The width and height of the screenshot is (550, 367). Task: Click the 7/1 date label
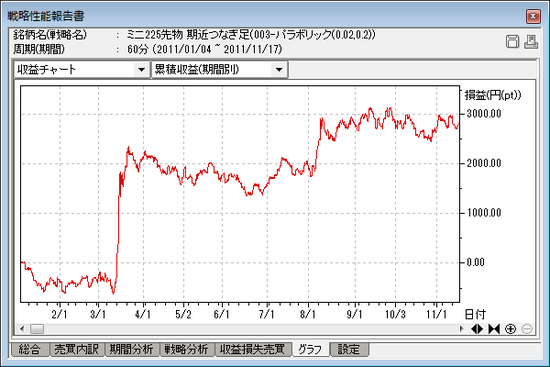pyautogui.click(x=267, y=314)
